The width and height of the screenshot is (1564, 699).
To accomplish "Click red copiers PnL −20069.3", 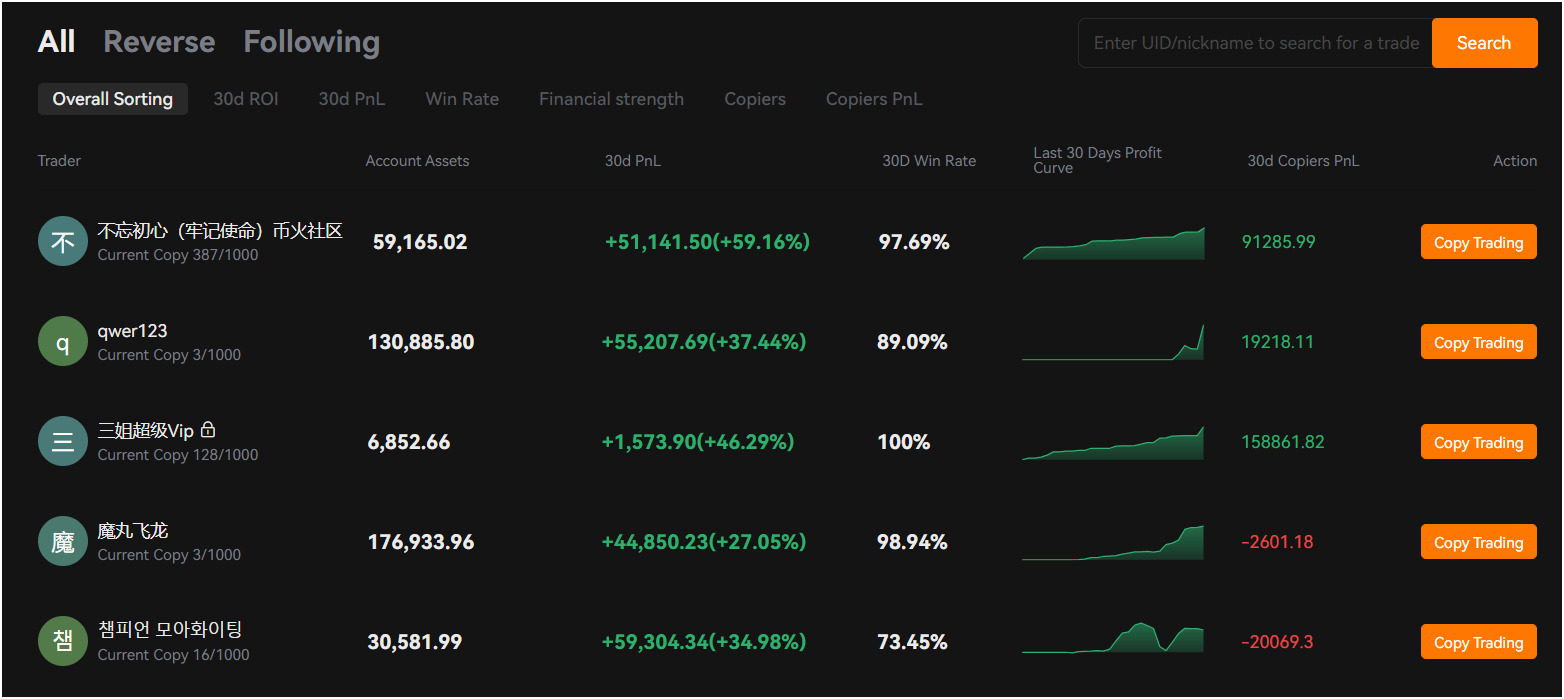I will 1277,642.
